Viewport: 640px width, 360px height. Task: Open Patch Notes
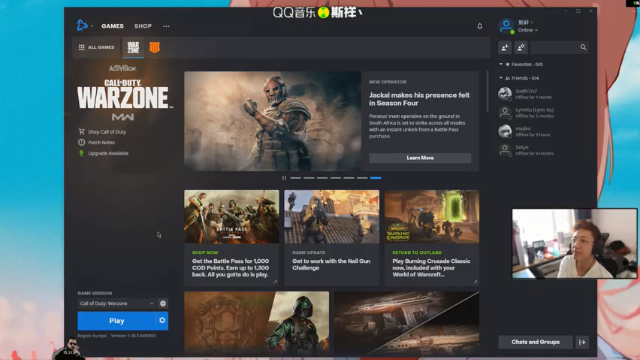(x=97, y=142)
